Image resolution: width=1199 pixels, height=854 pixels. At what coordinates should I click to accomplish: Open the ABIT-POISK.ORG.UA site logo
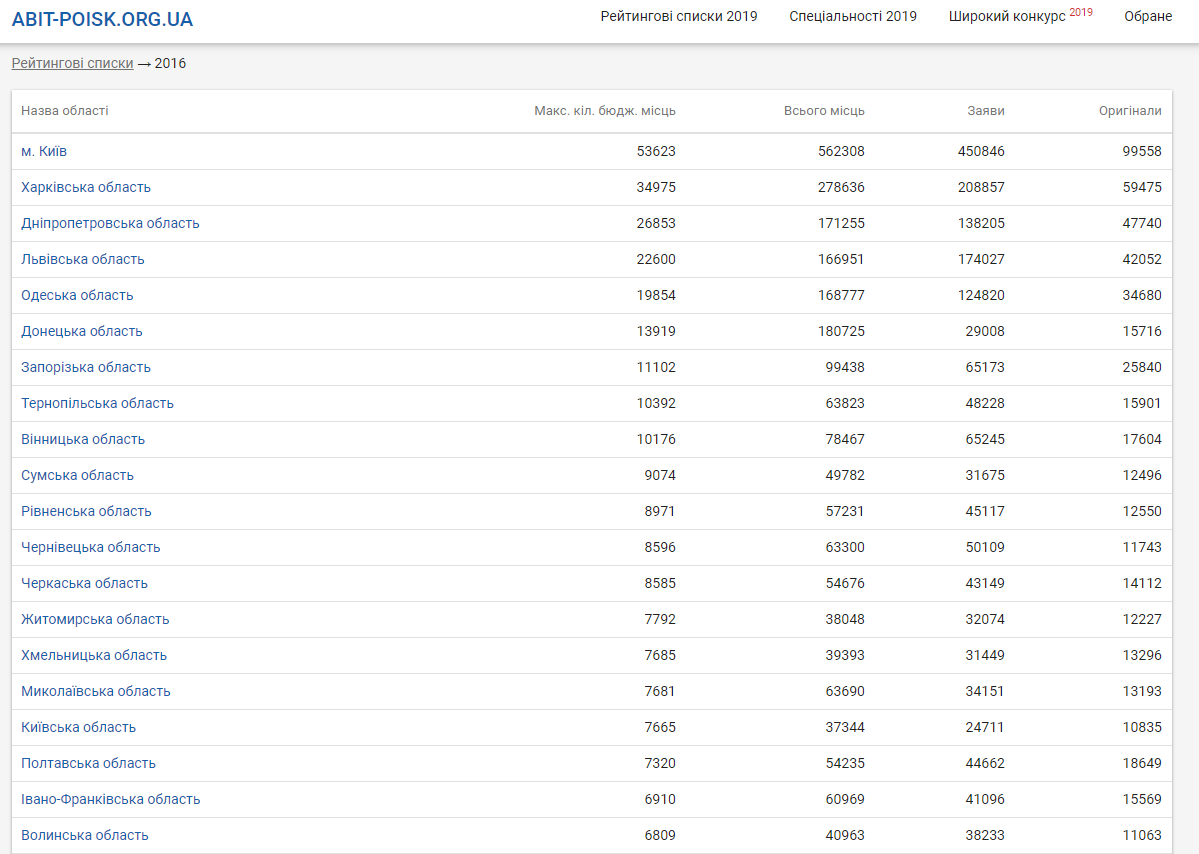(102, 19)
